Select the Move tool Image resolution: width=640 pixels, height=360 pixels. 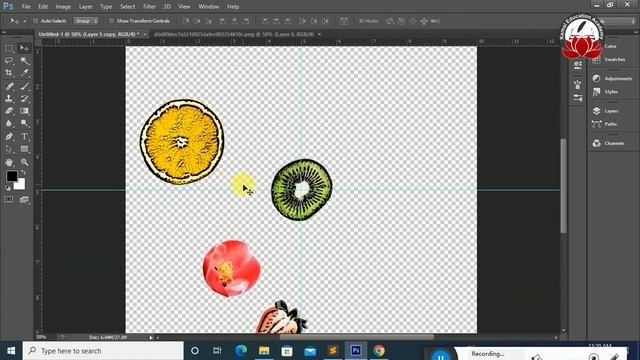pos(24,48)
